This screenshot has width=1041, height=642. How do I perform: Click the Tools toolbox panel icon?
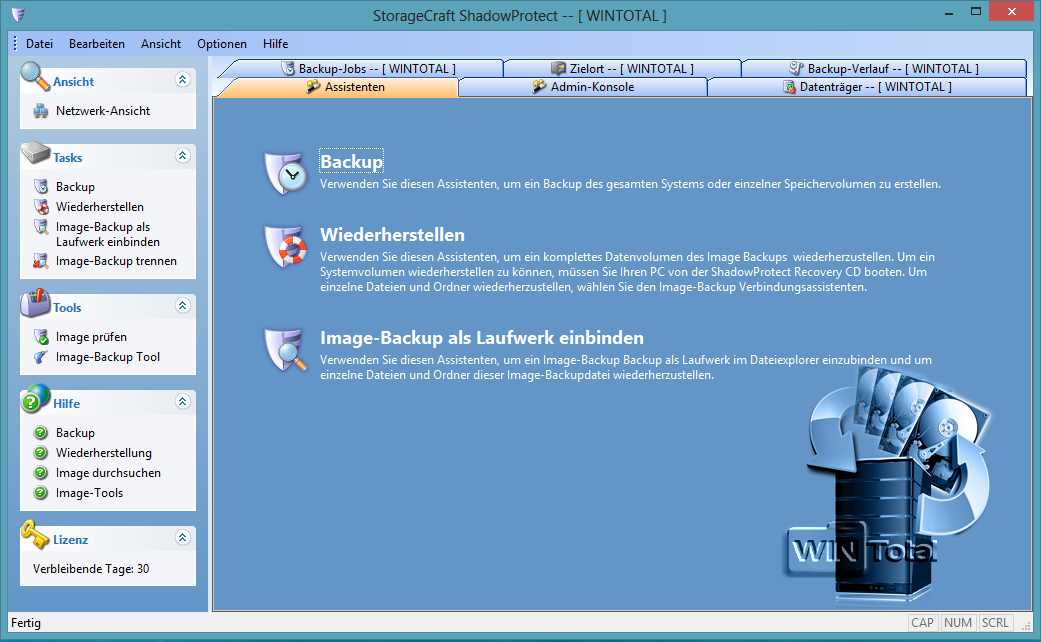click(35, 303)
